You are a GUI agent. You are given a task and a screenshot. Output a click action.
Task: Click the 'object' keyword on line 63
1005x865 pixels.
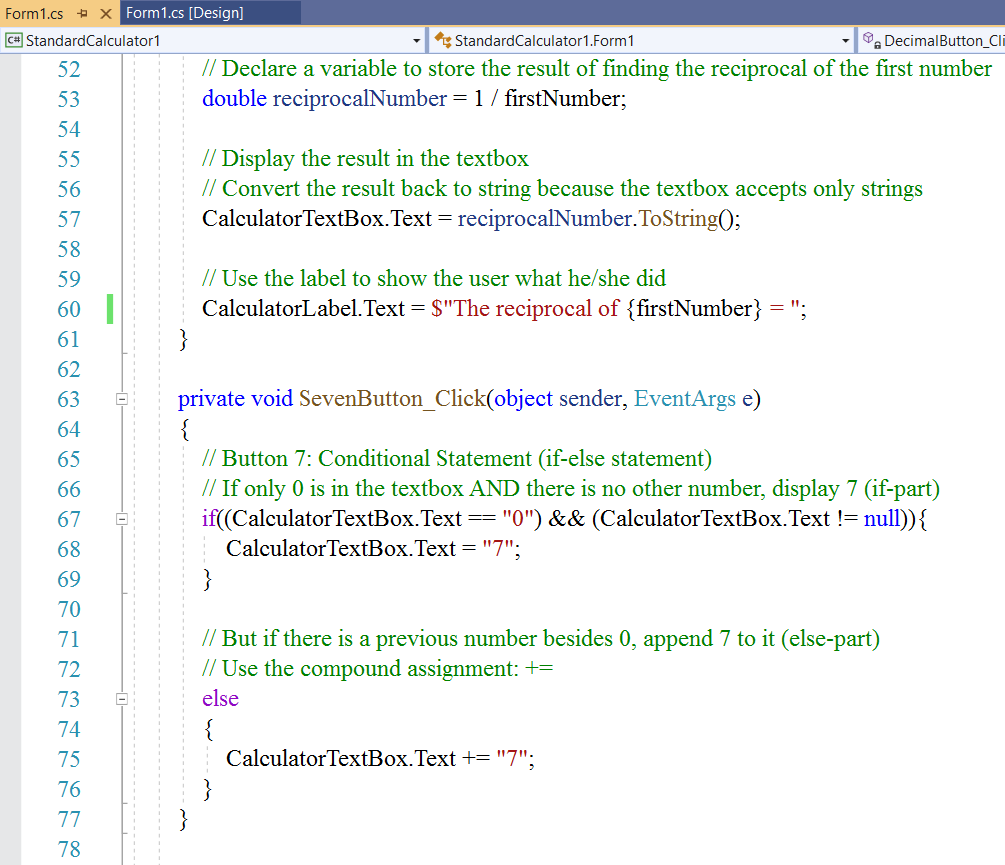(x=523, y=399)
